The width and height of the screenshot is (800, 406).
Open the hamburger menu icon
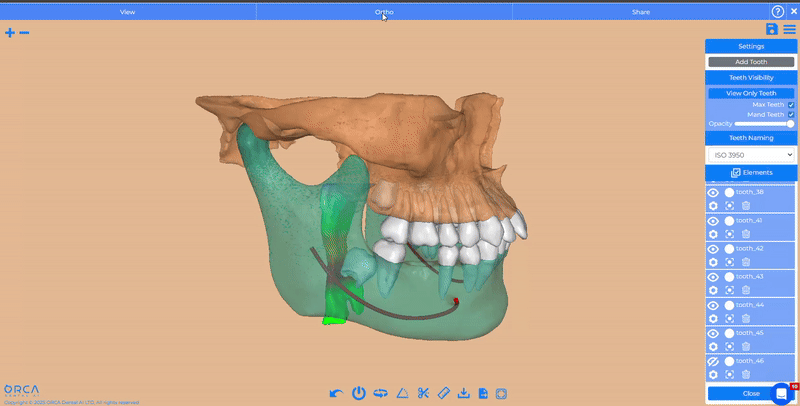[789, 30]
